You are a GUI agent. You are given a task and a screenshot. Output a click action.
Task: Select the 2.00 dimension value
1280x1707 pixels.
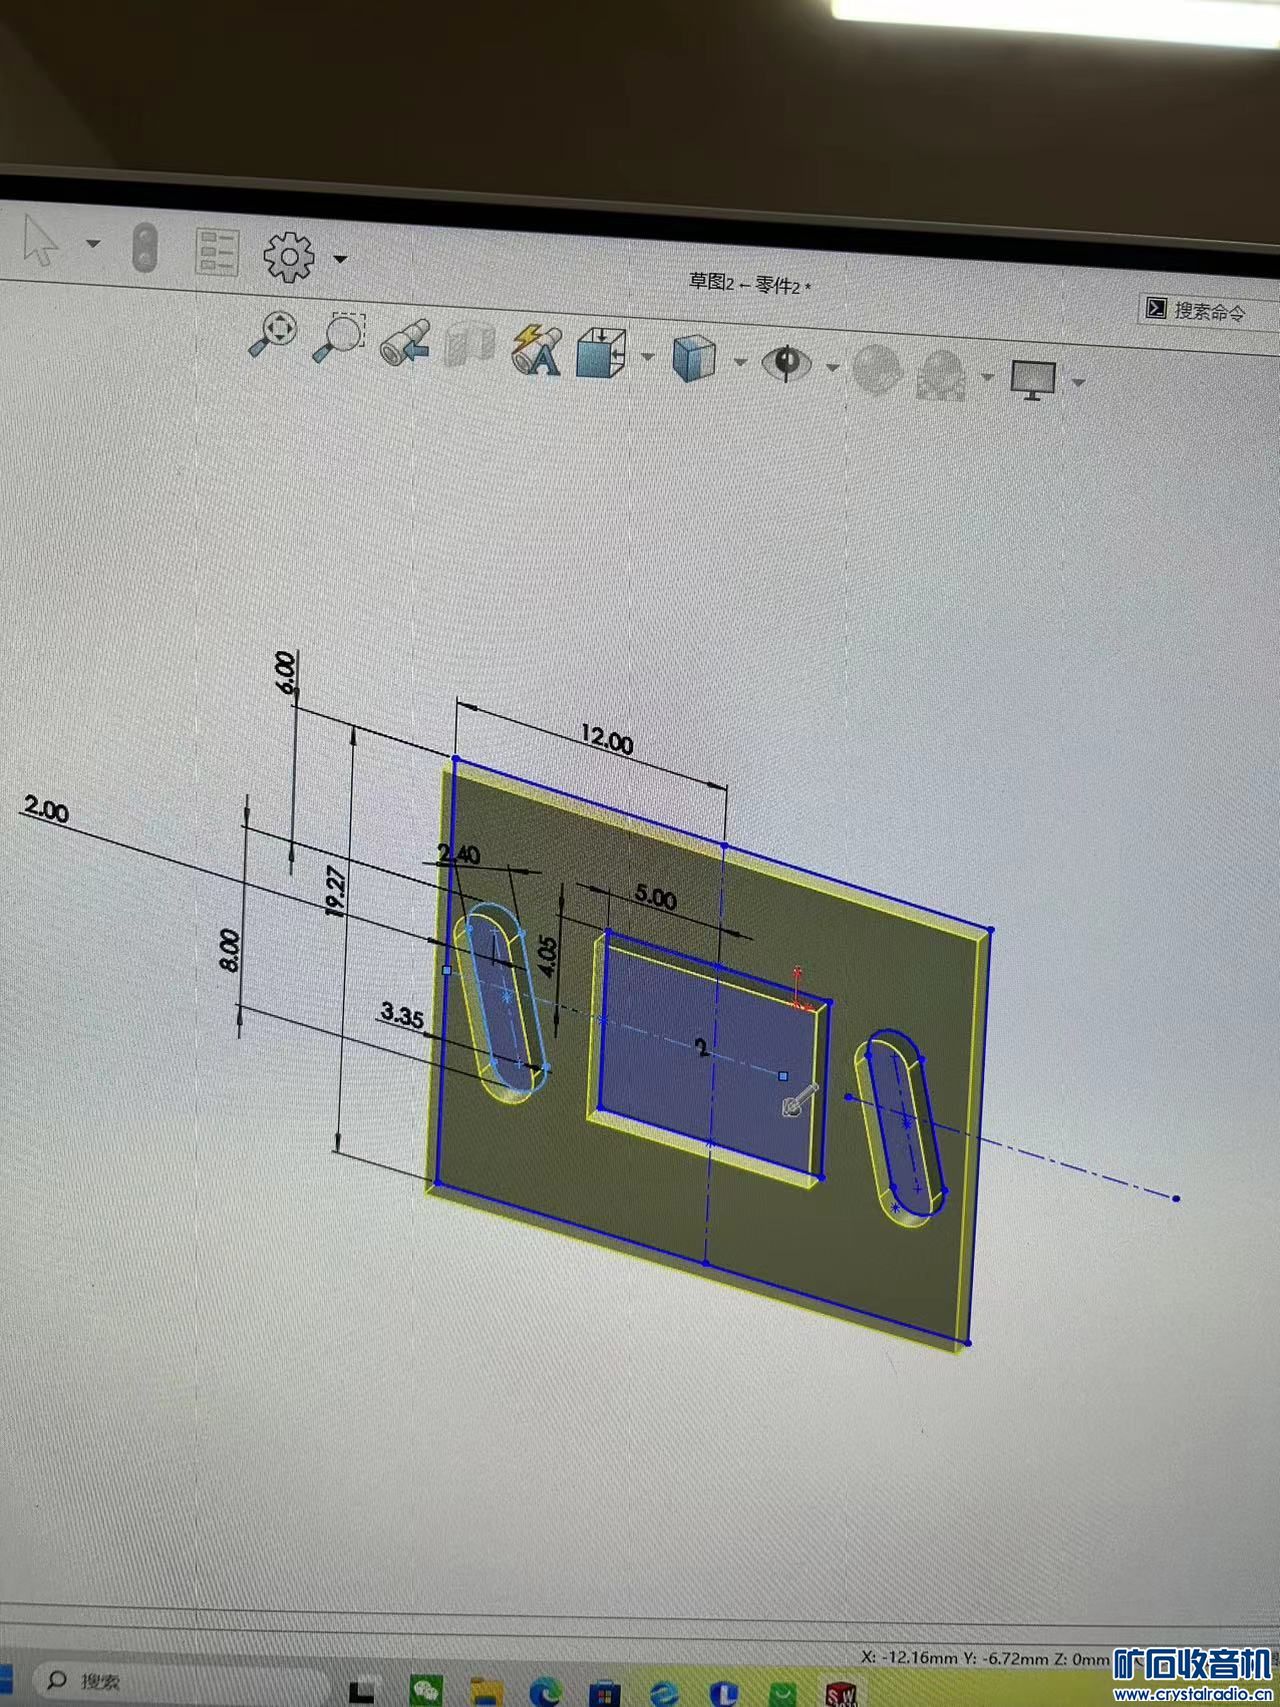tap(46, 809)
